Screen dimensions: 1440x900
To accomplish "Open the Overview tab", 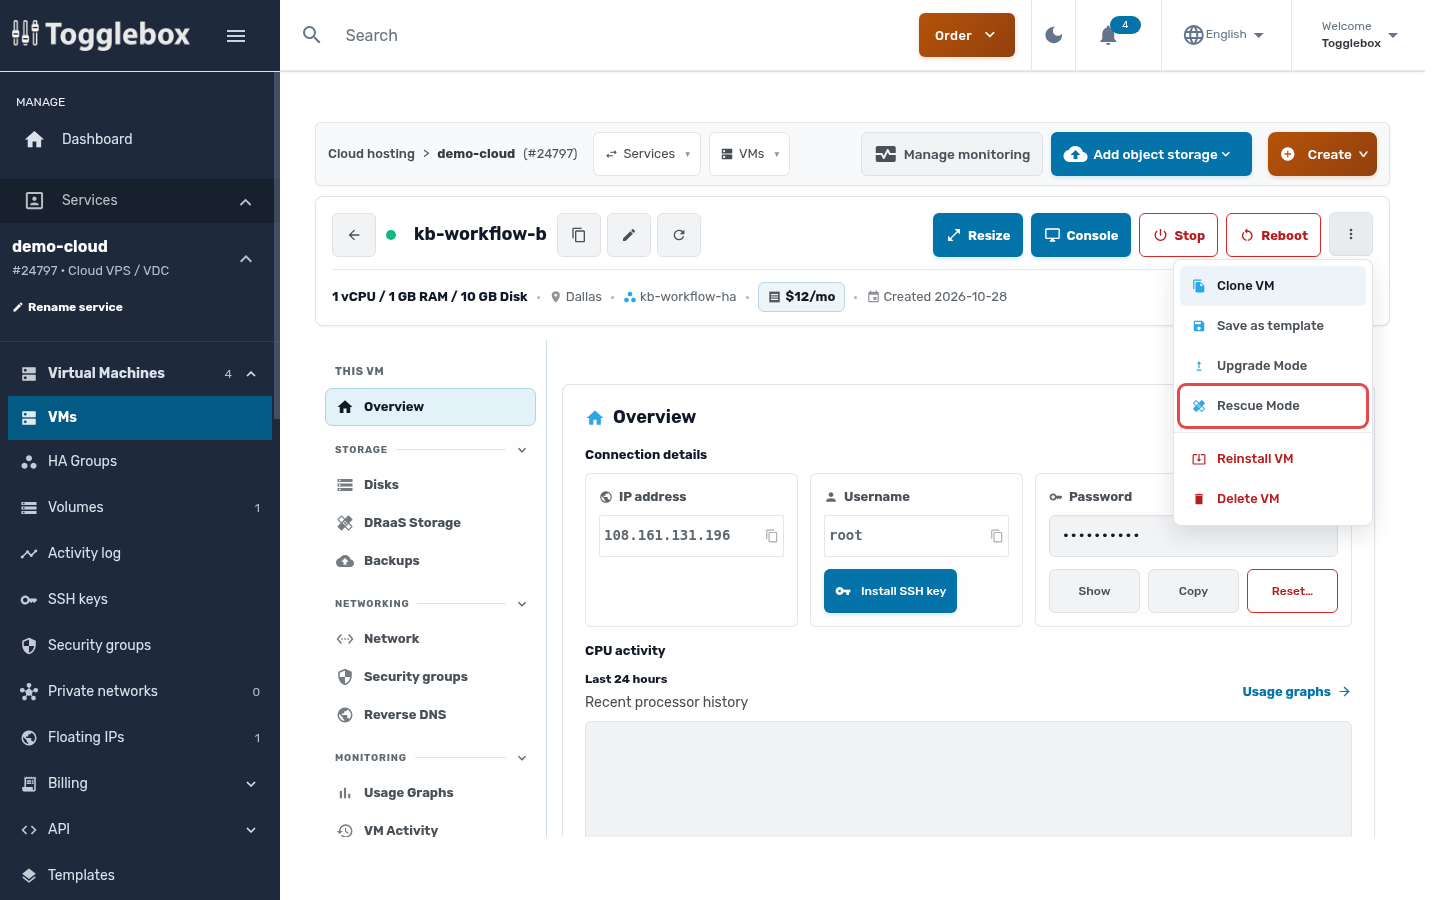I will click(x=430, y=407).
